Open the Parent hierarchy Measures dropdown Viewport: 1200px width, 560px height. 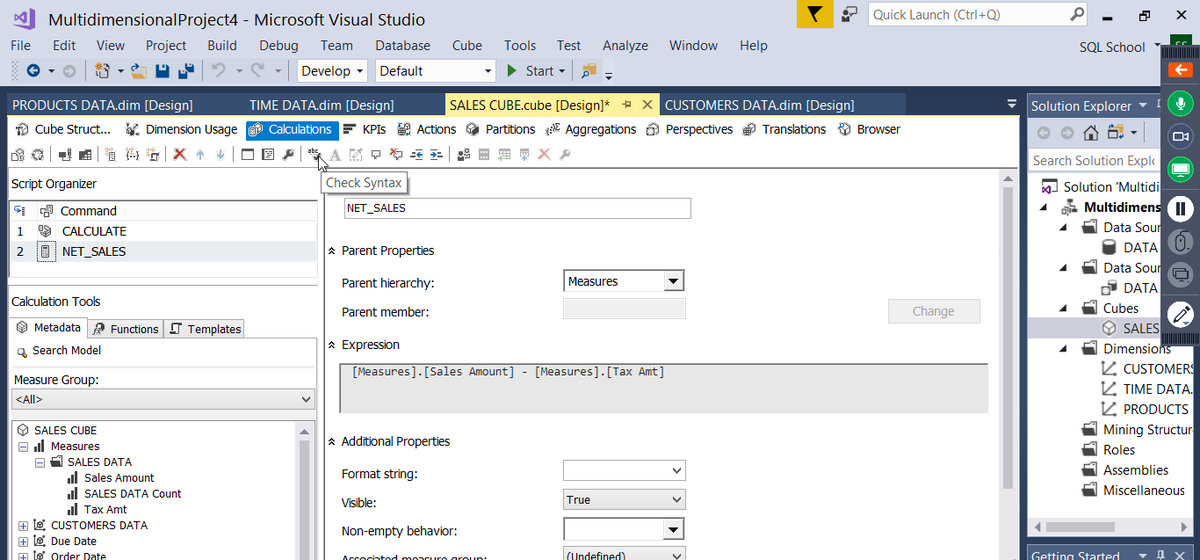(674, 282)
